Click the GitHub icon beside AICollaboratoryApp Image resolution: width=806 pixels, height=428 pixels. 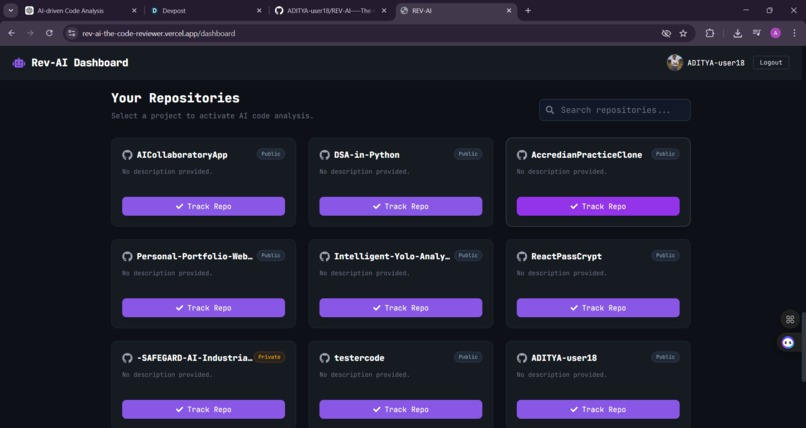point(127,155)
